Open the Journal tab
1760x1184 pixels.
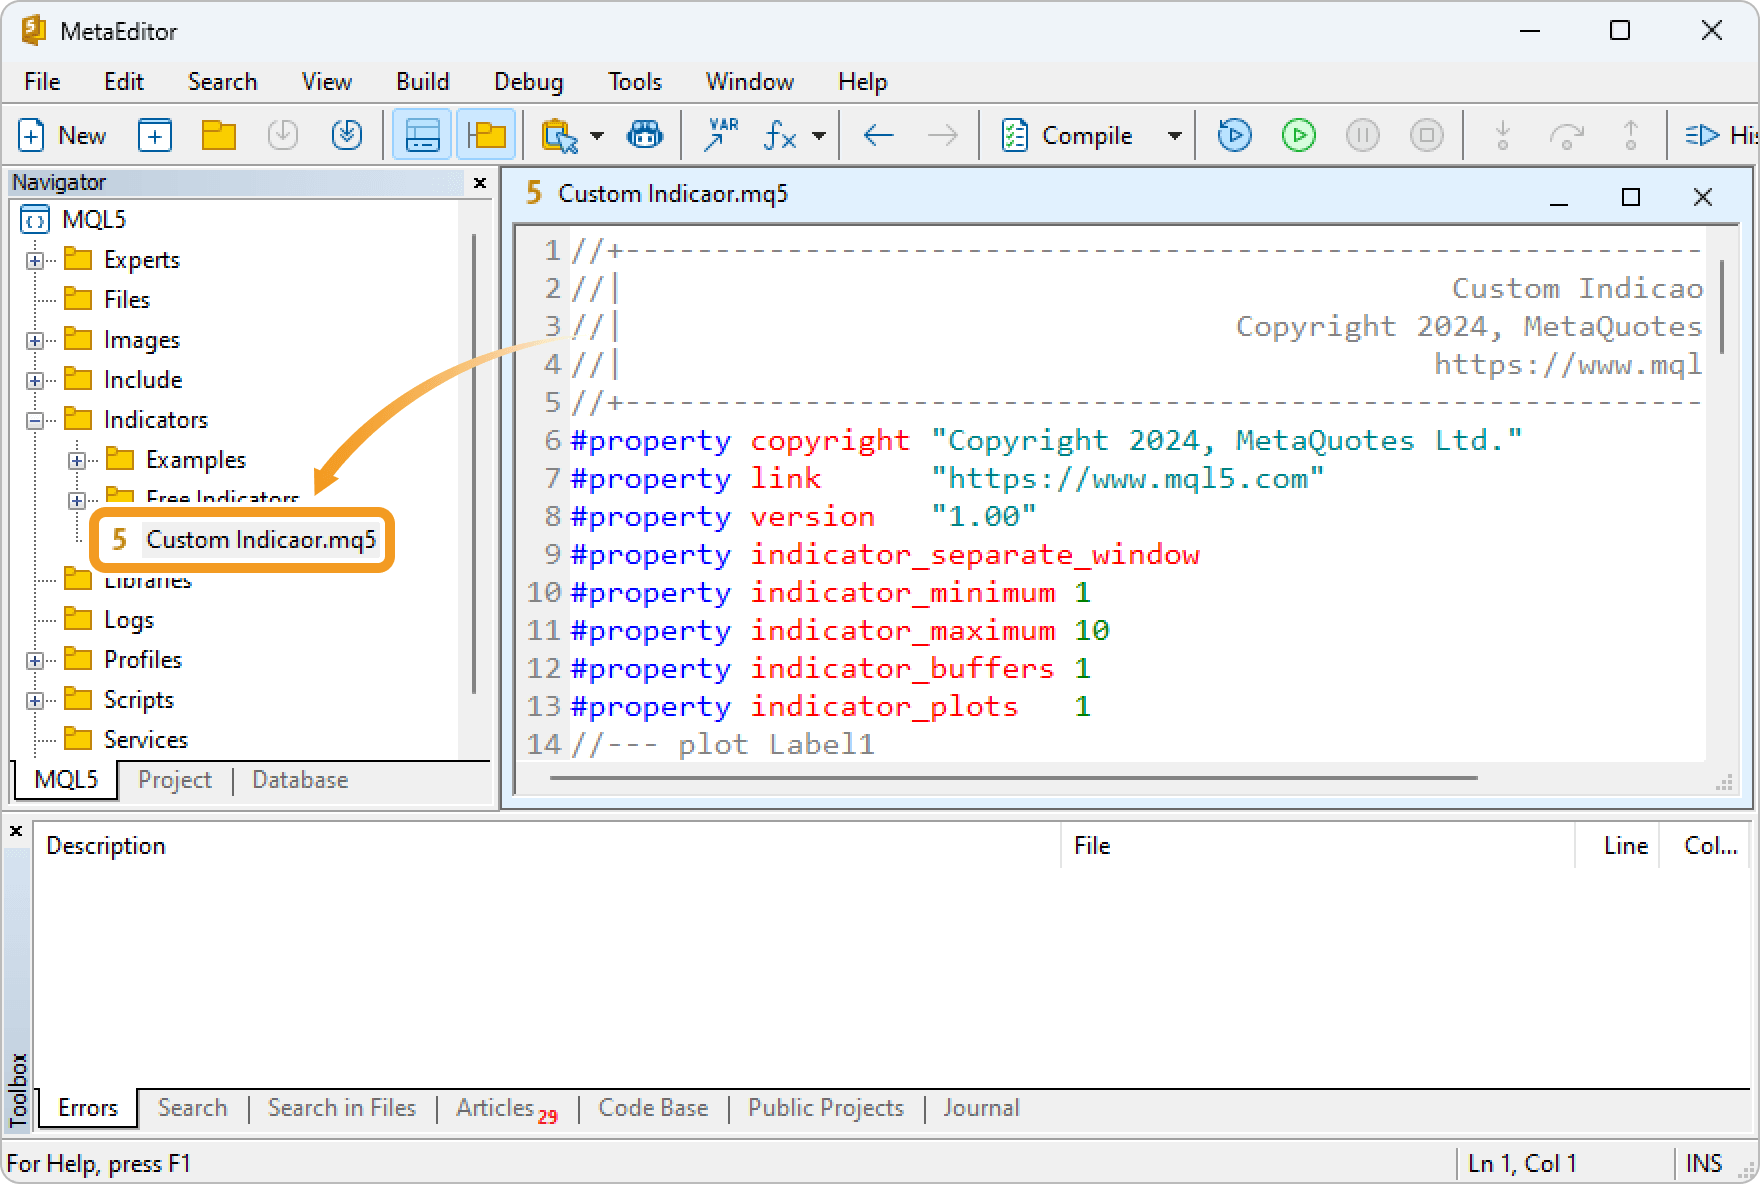981,1108
